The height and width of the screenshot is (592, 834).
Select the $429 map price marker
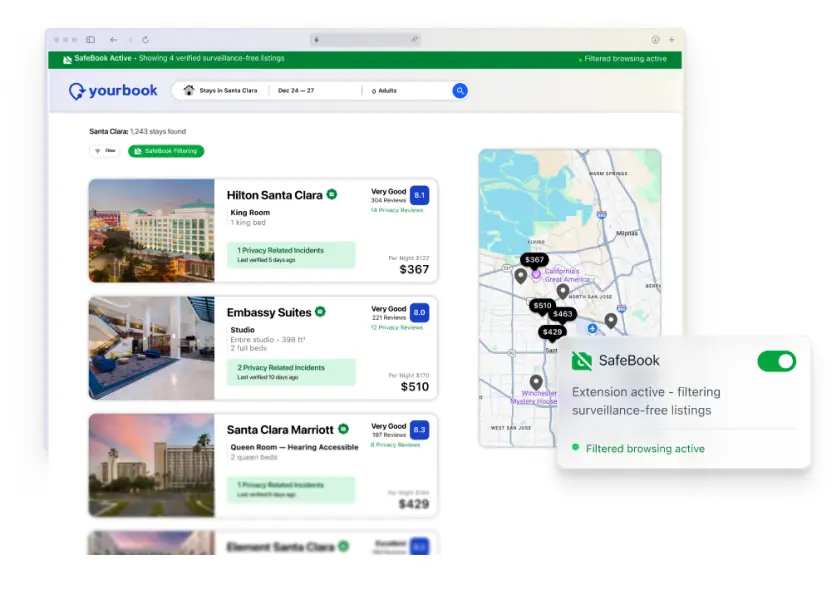[x=552, y=332]
